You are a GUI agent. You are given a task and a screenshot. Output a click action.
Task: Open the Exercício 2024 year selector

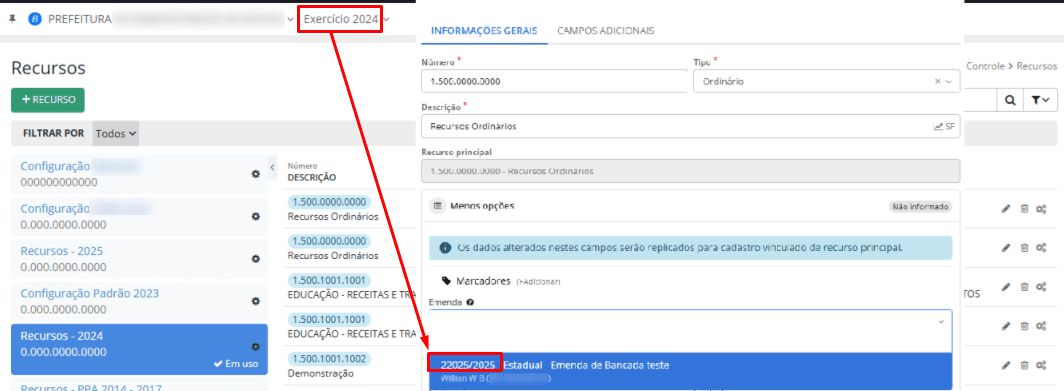[346, 19]
